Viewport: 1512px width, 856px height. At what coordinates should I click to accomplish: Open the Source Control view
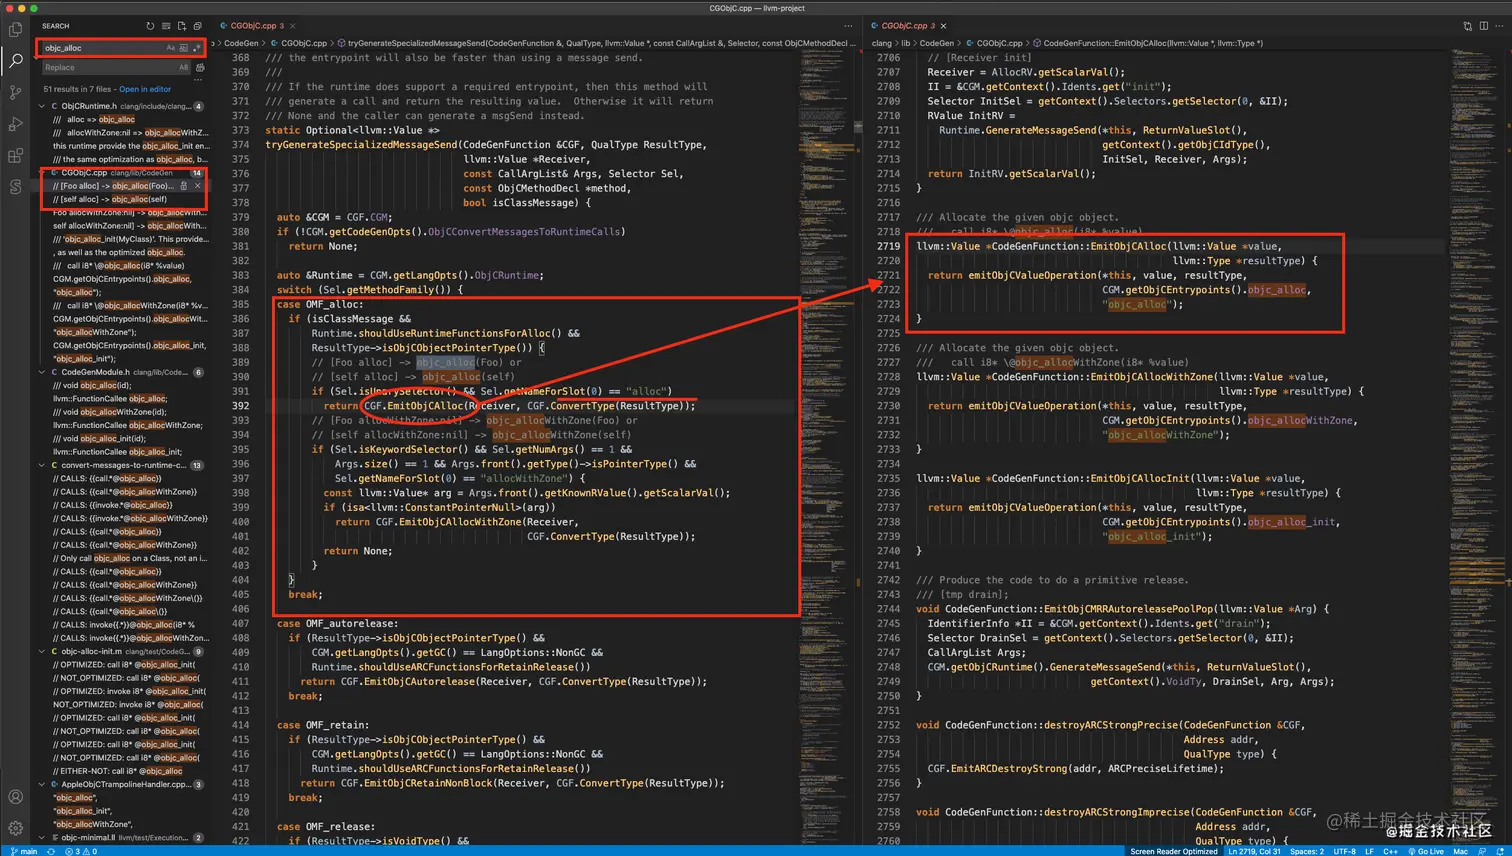(15, 92)
